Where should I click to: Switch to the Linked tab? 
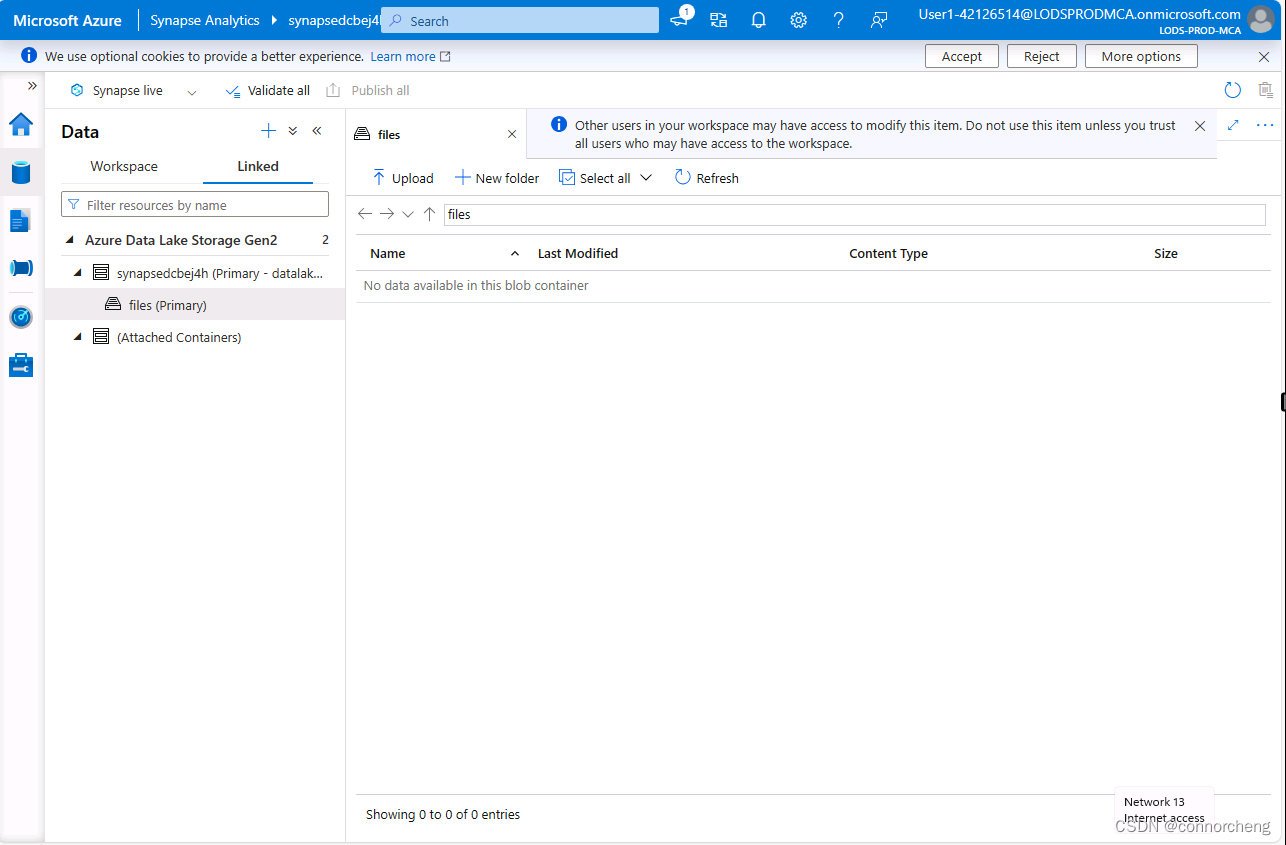(x=258, y=166)
